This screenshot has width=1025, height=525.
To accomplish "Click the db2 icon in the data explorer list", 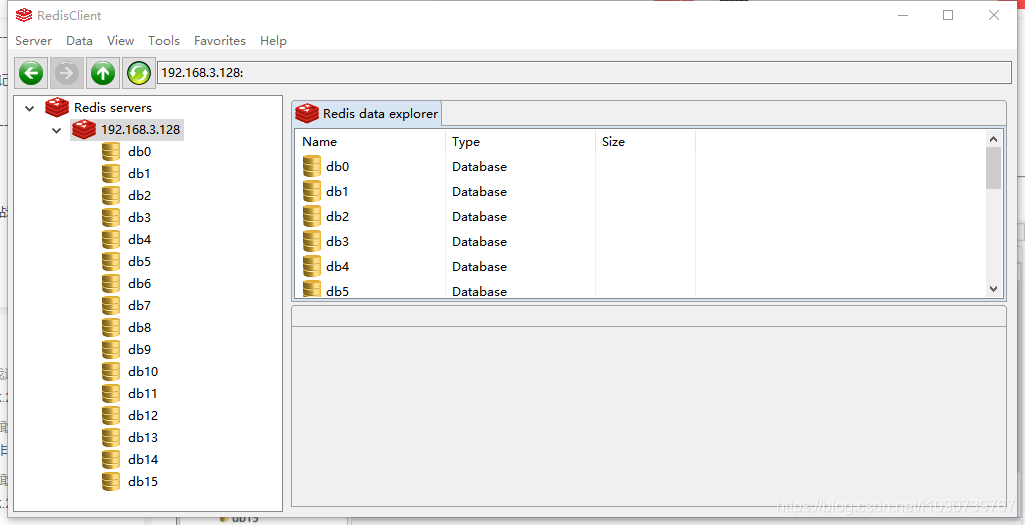I will click(x=312, y=216).
